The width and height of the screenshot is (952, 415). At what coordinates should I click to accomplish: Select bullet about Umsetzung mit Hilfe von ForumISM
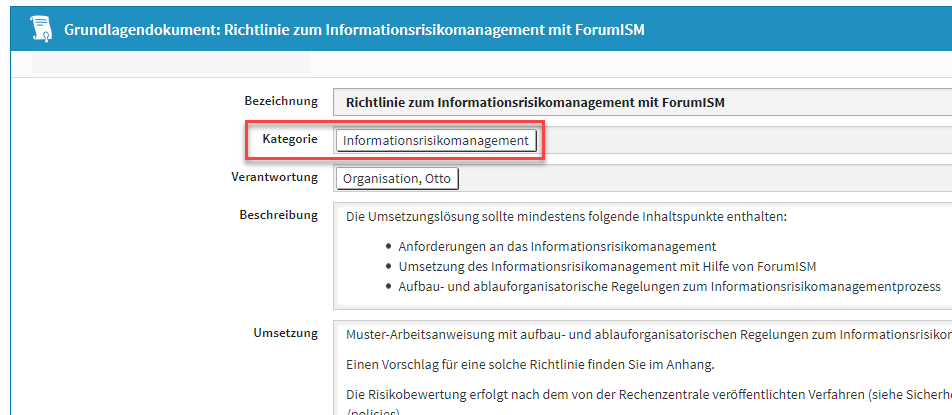[576, 266]
